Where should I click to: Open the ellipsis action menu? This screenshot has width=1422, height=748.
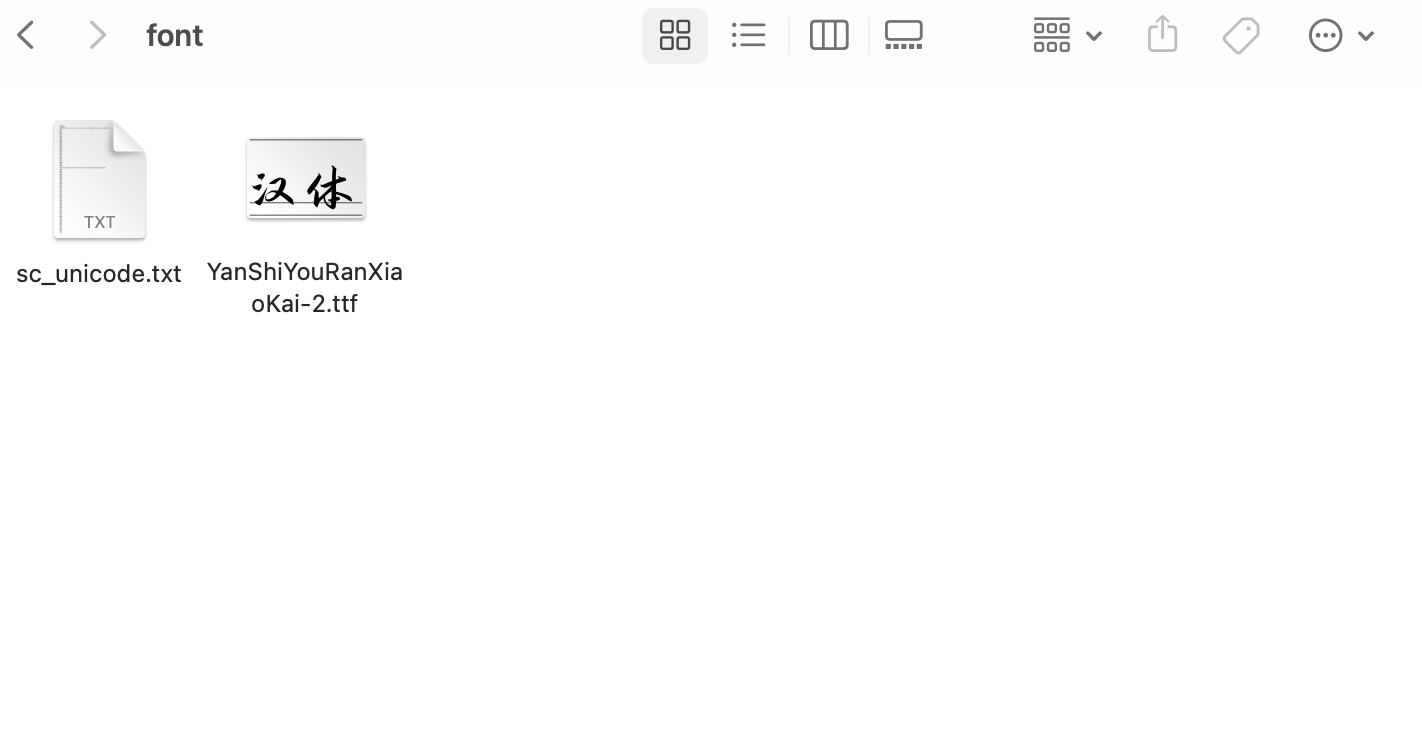click(1325, 36)
